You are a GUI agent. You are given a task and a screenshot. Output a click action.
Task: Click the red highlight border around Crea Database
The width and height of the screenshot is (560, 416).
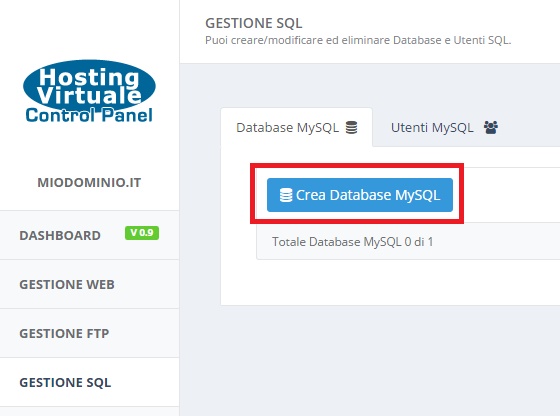[x=357, y=165]
